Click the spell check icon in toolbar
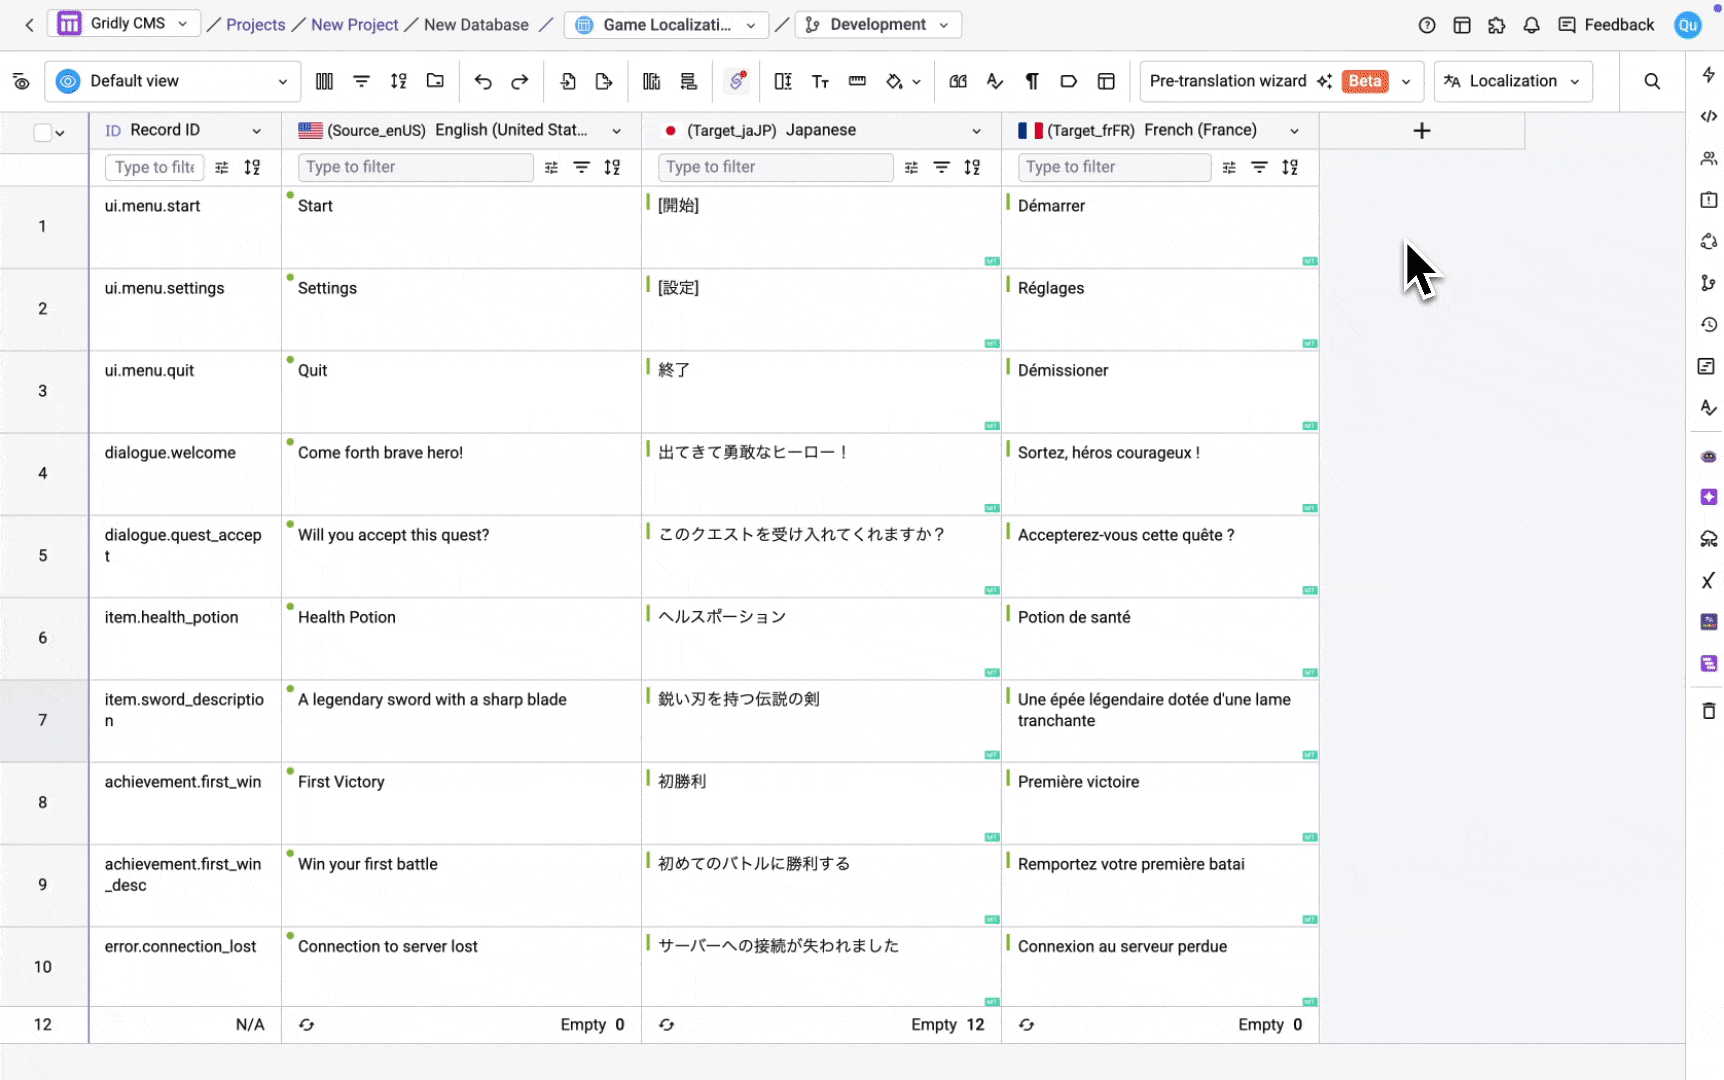This screenshot has height=1080, width=1724. (994, 81)
